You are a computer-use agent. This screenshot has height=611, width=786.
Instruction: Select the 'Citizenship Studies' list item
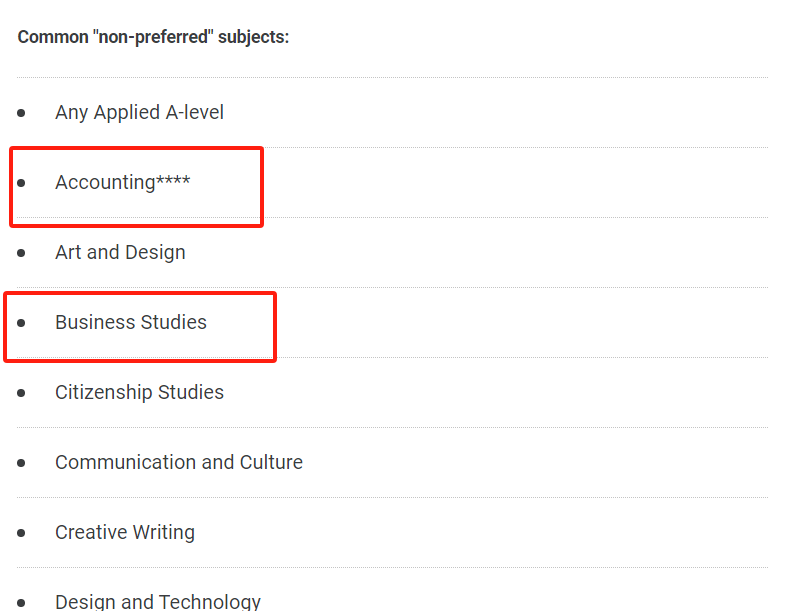(x=139, y=392)
